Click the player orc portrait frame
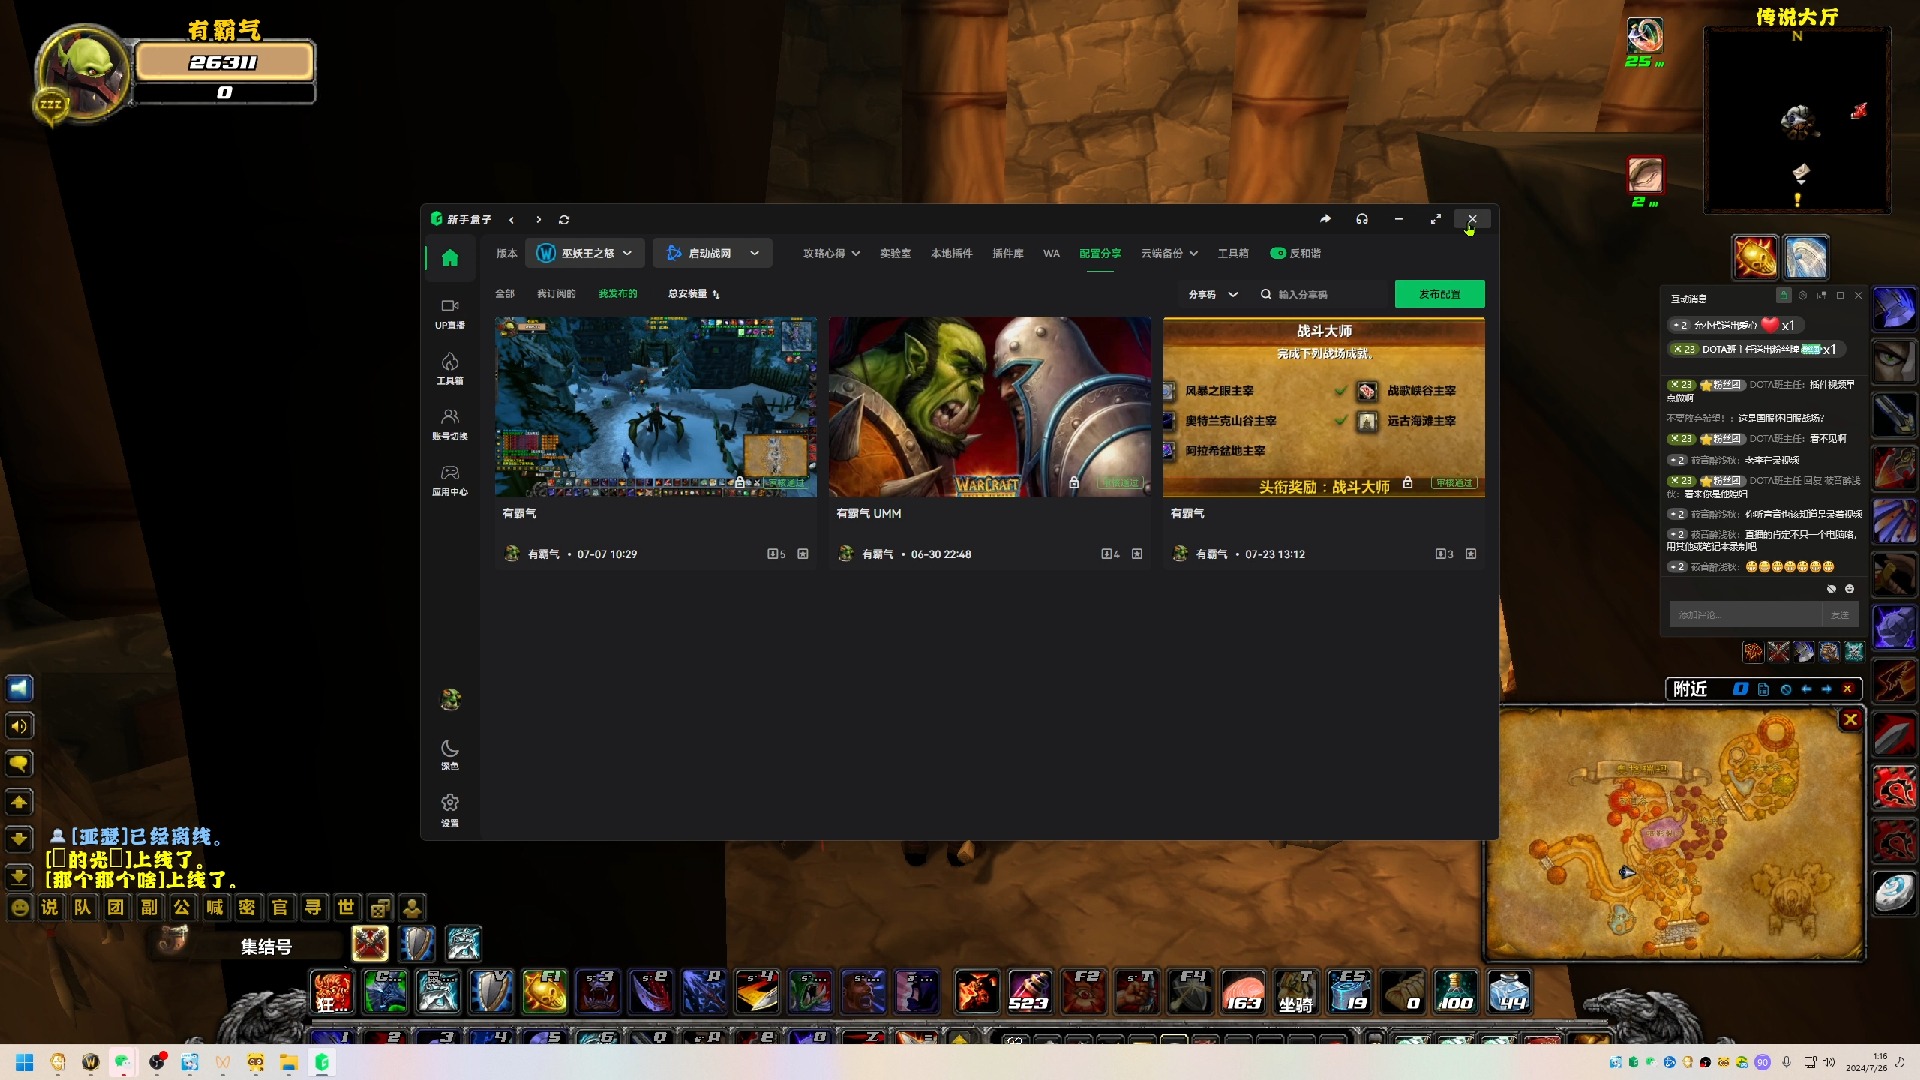This screenshot has height=1080, width=1920. pyautogui.click(x=82, y=73)
